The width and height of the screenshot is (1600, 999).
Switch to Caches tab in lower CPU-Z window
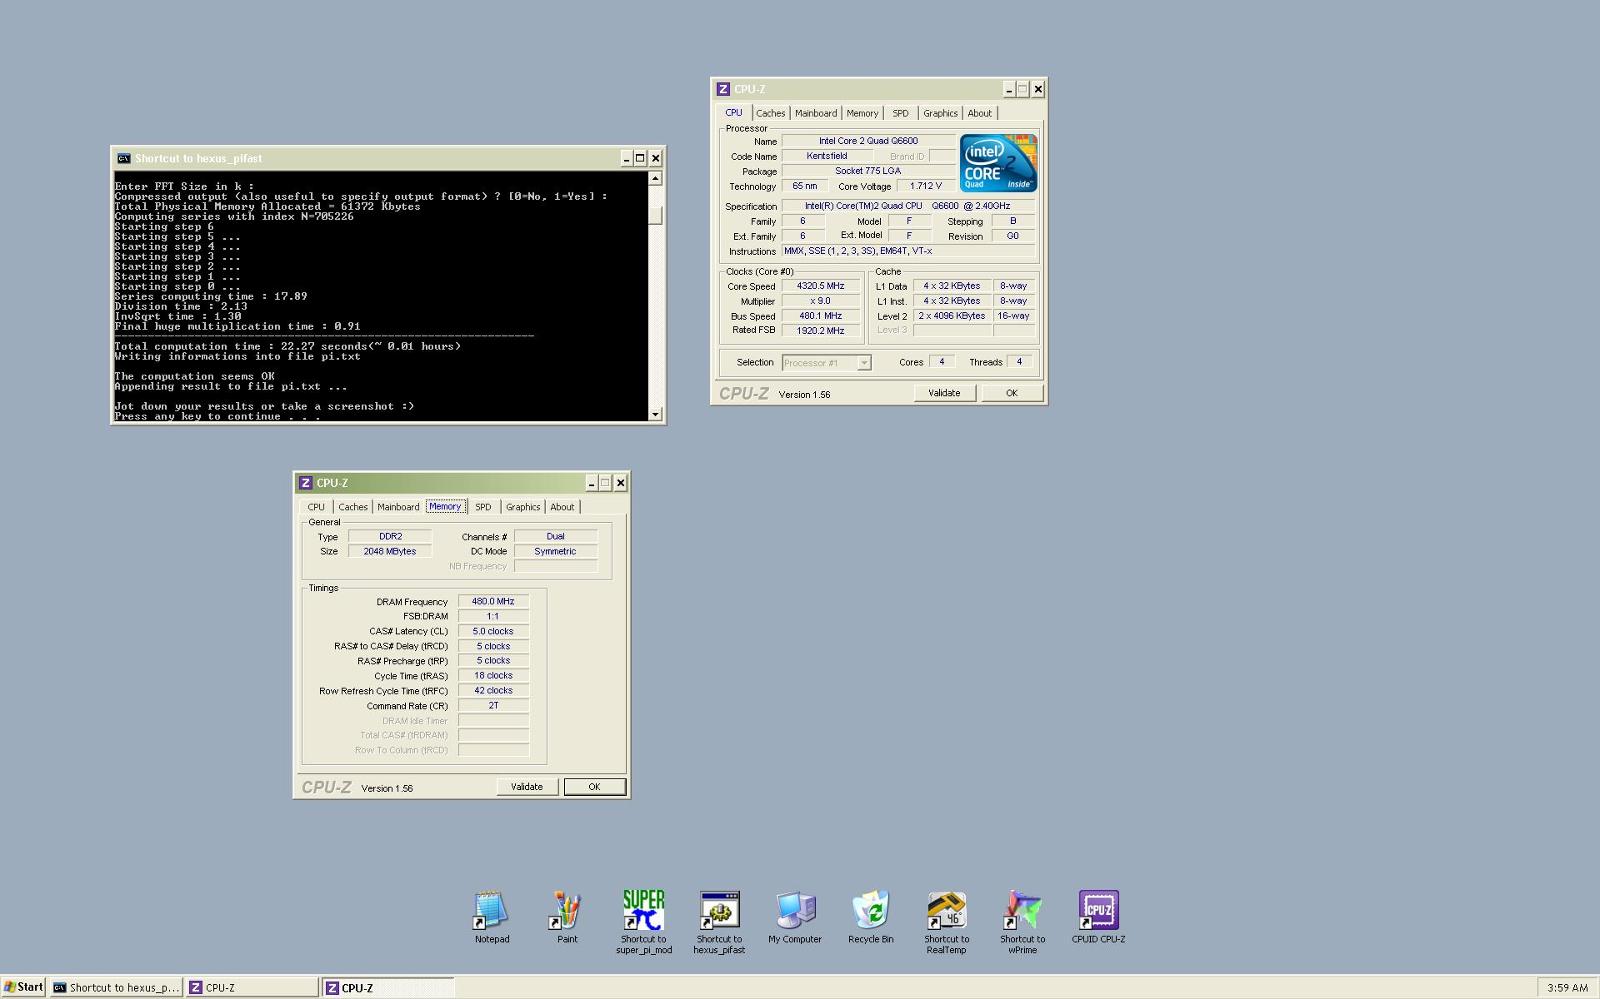pyautogui.click(x=353, y=507)
